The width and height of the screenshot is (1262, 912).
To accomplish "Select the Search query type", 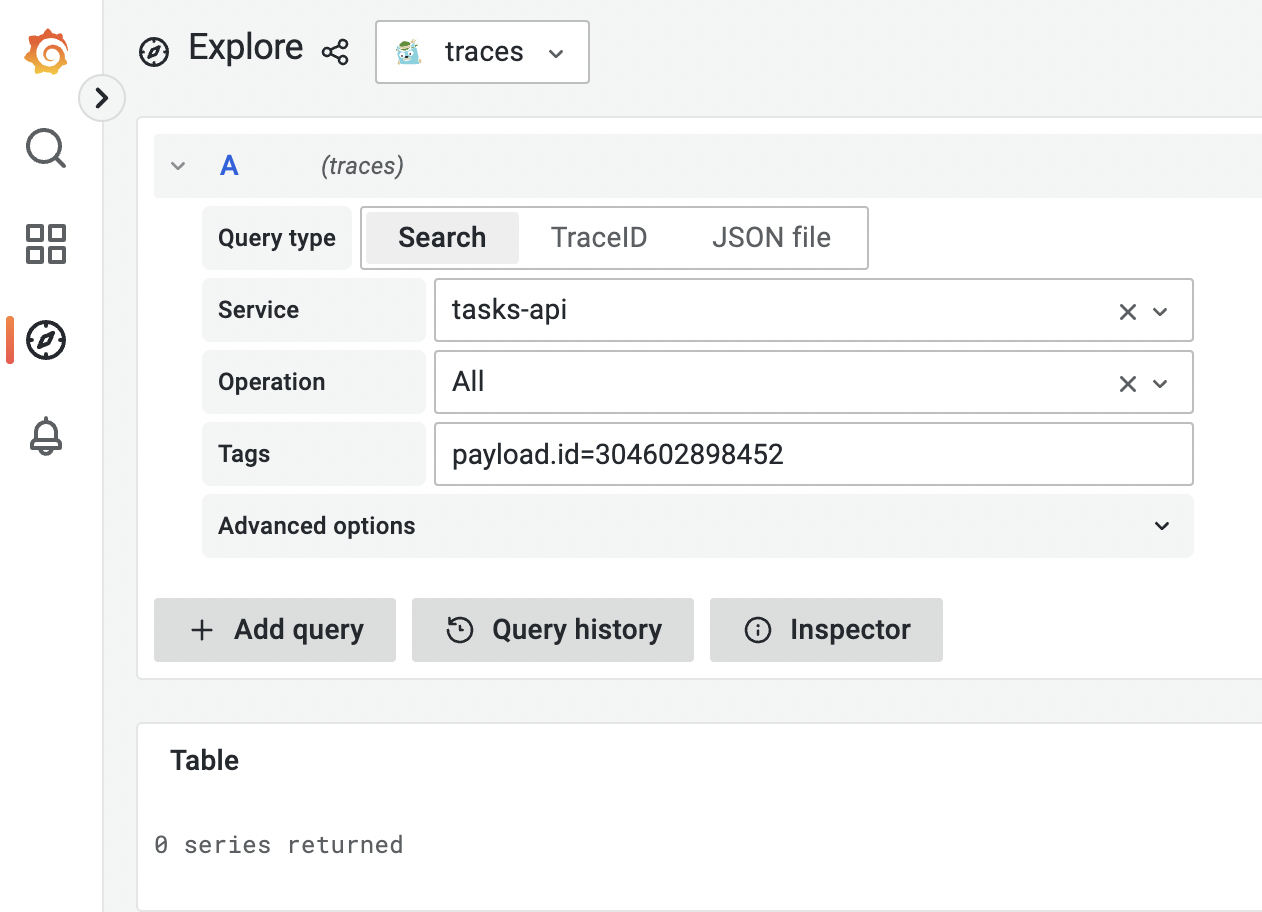I will click(442, 238).
